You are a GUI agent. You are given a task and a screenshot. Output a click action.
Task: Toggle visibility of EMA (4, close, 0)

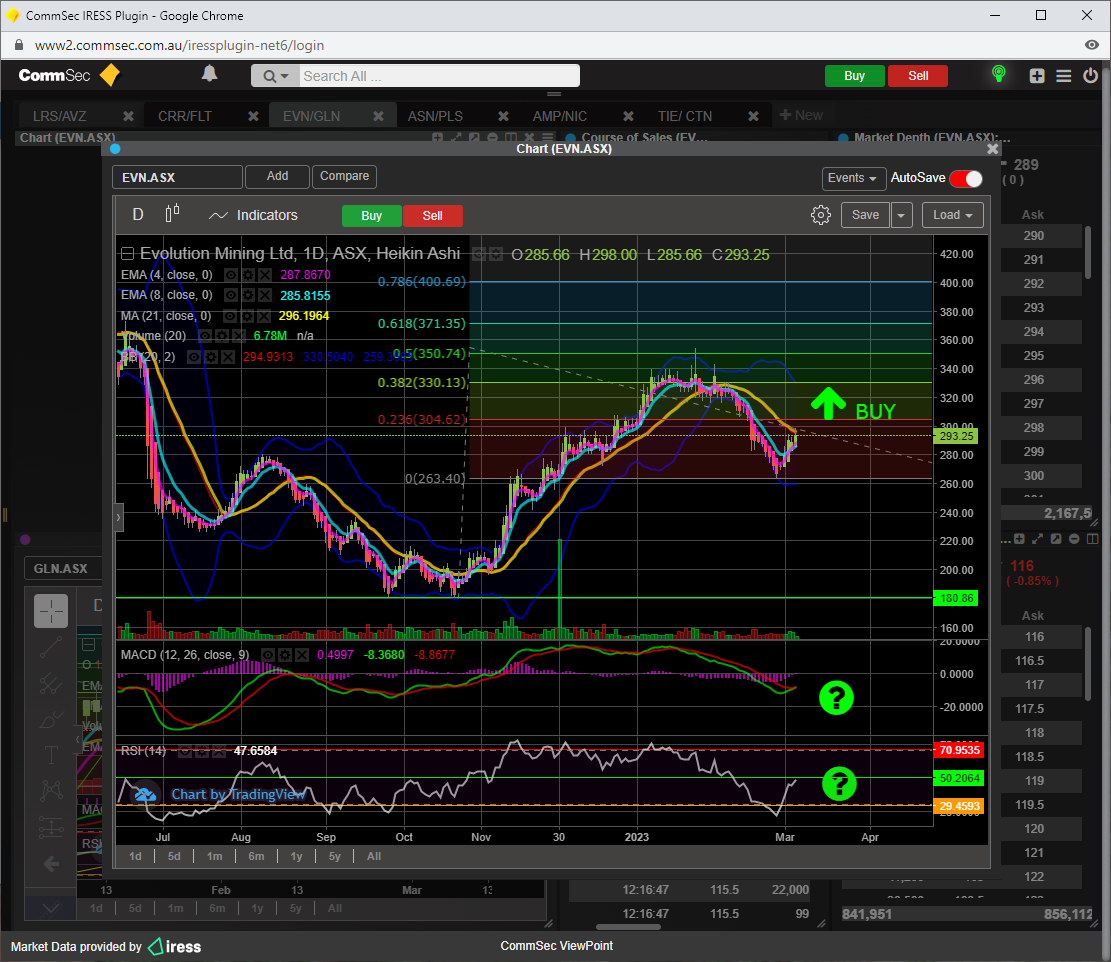tap(231, 275)
